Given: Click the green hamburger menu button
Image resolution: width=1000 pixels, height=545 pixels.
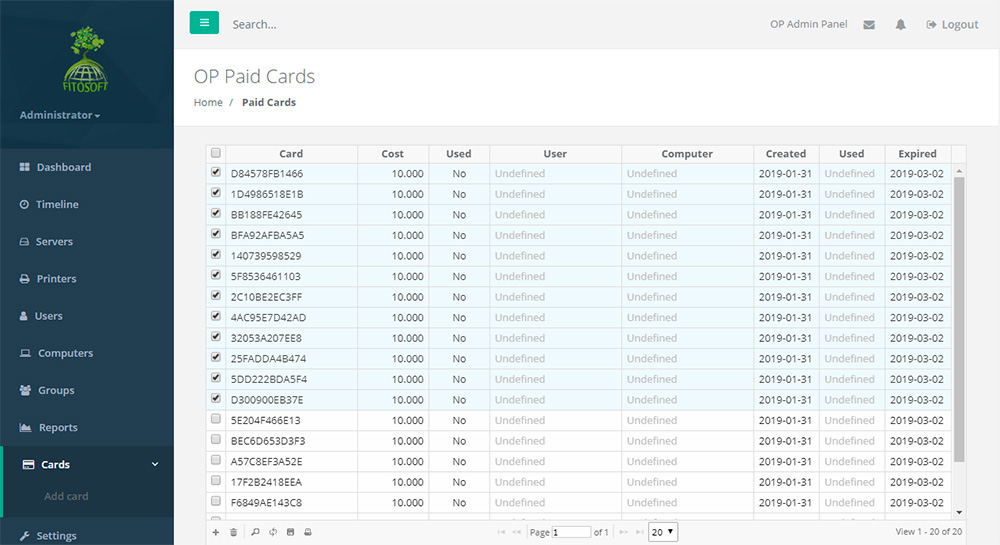Looking at the screenshot, I should [x=204, y=23].
